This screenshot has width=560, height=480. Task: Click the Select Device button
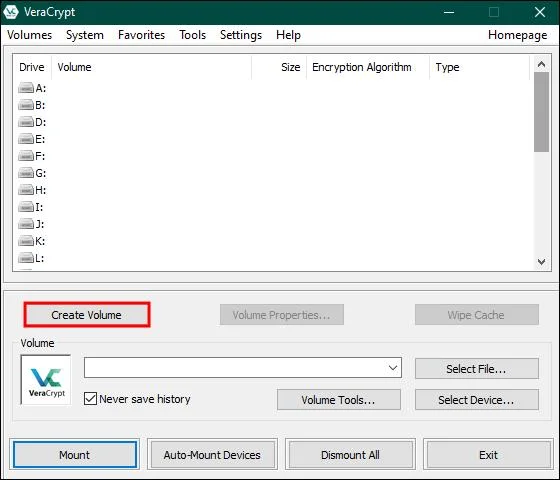[x=477, y=400]
